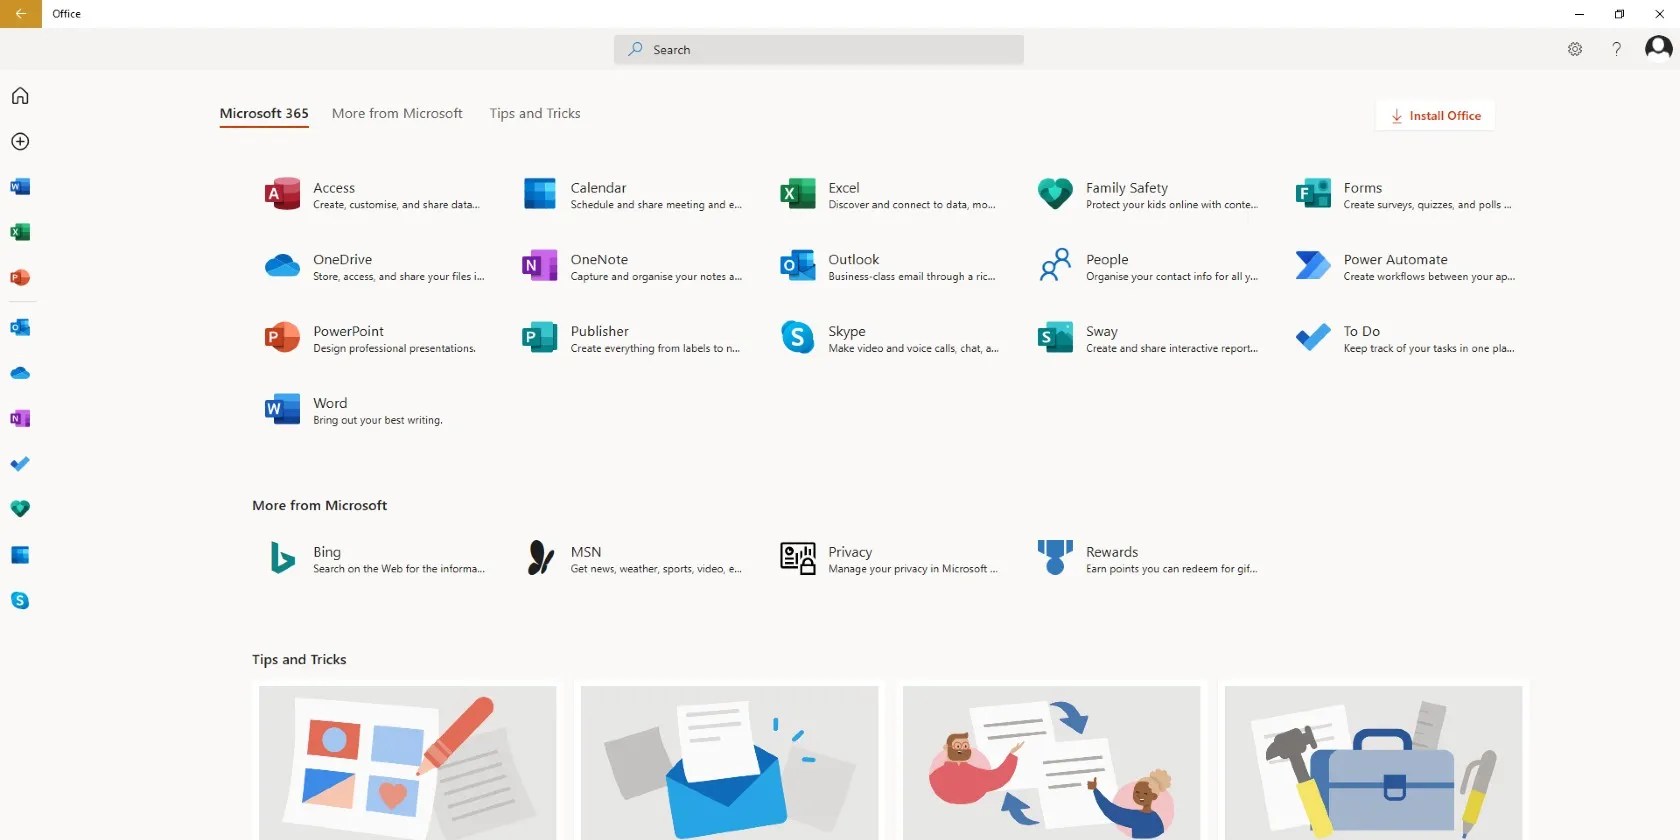Image resolution: width=1680 pixels, height=840 pixels.
Task: Open the Sway app tile
Action: [x=1147, y=338]
